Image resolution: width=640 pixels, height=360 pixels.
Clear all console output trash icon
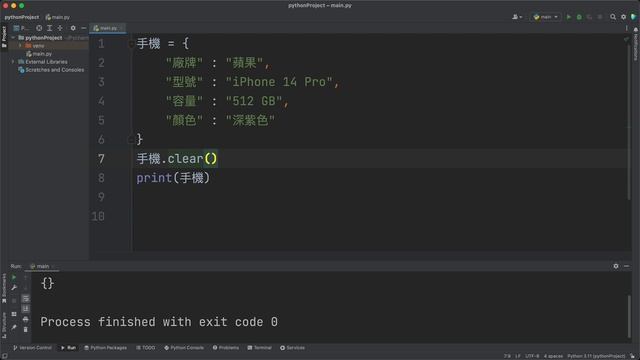click(x=26, y=329)
